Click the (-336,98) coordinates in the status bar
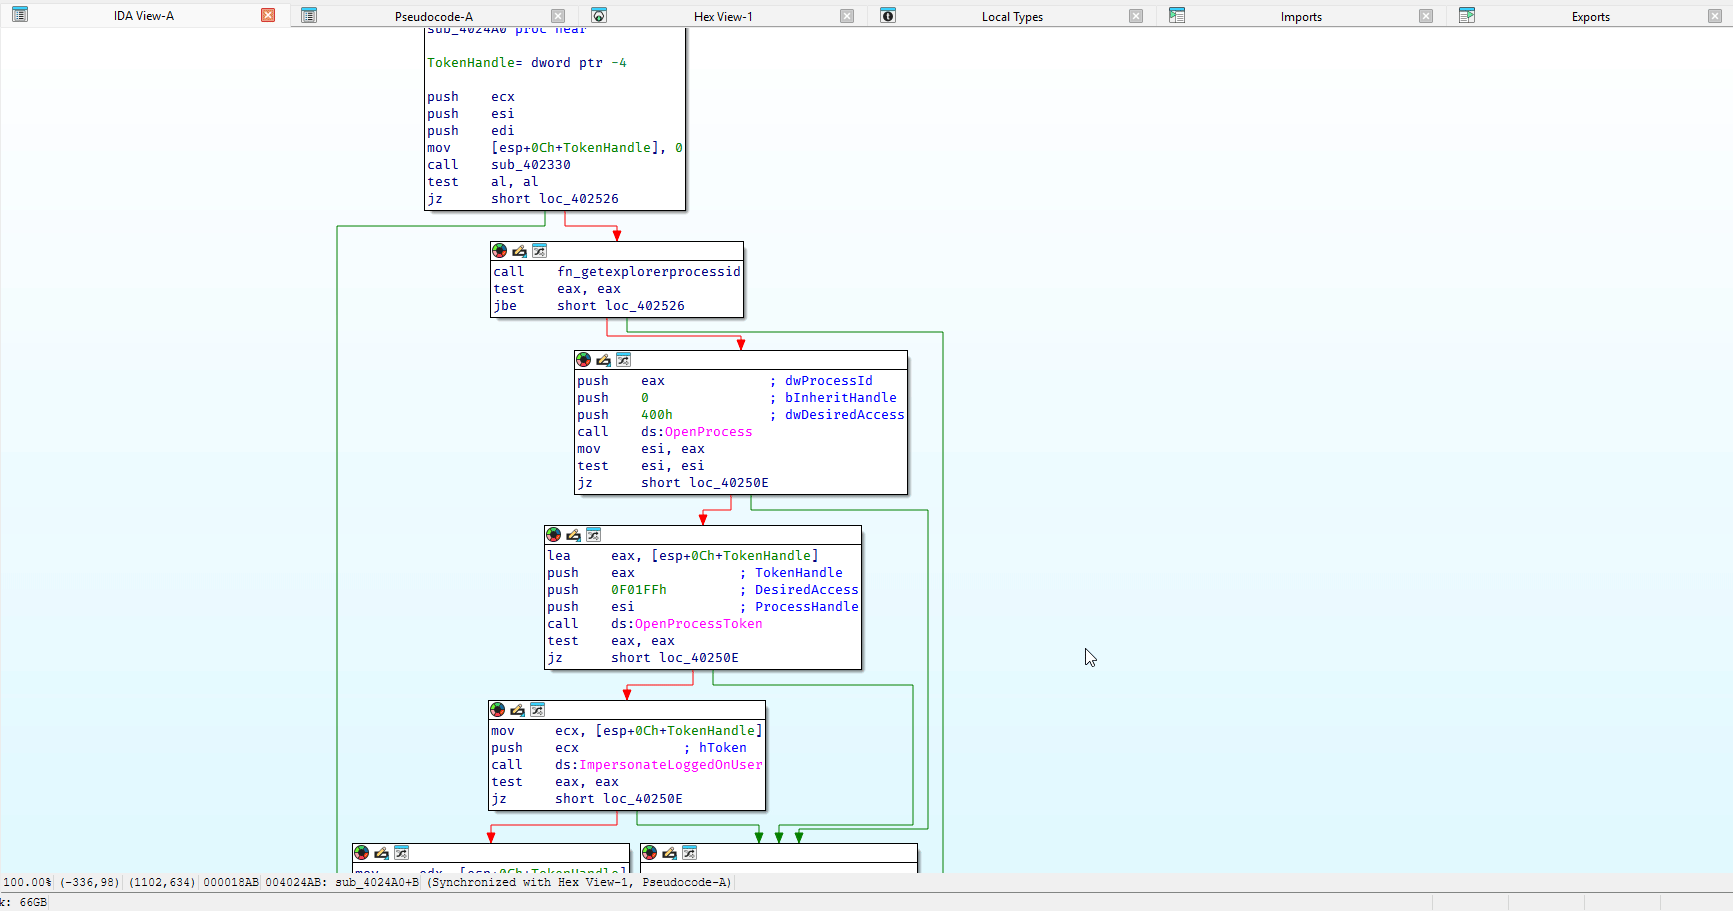 pos(89,882)
